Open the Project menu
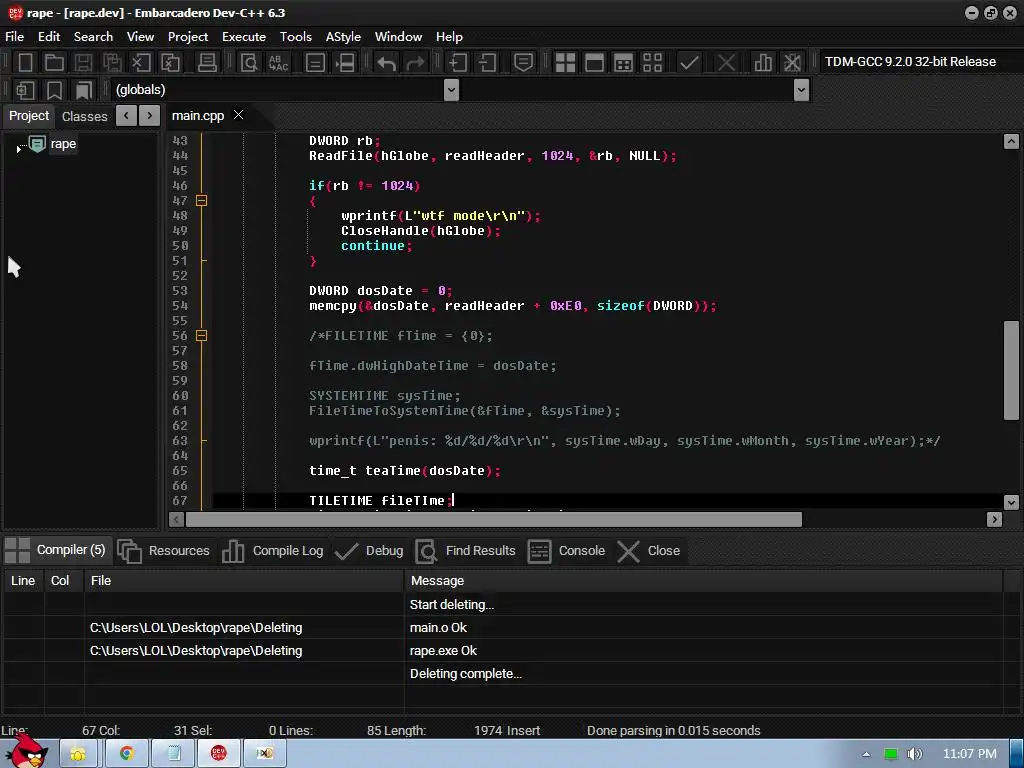Screen dimensions: 1024x768 point(188,37)
